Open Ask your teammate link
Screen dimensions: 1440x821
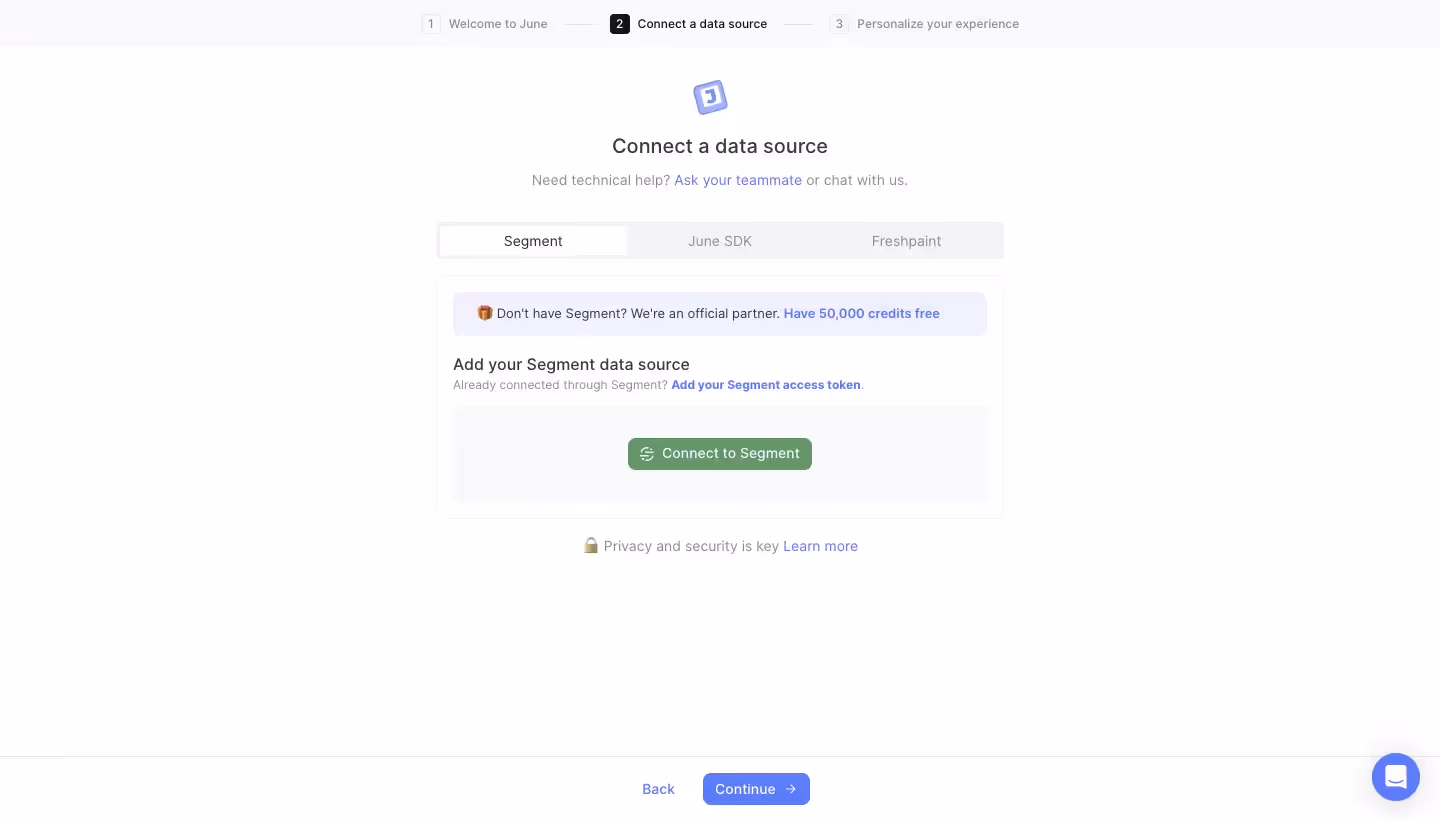[x=738, y=180]
